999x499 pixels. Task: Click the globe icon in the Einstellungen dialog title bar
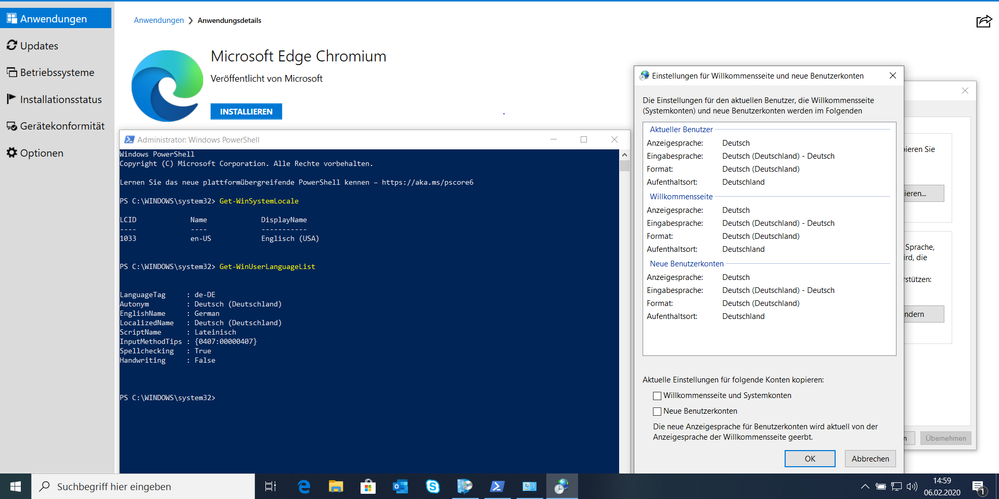[644, 75]
